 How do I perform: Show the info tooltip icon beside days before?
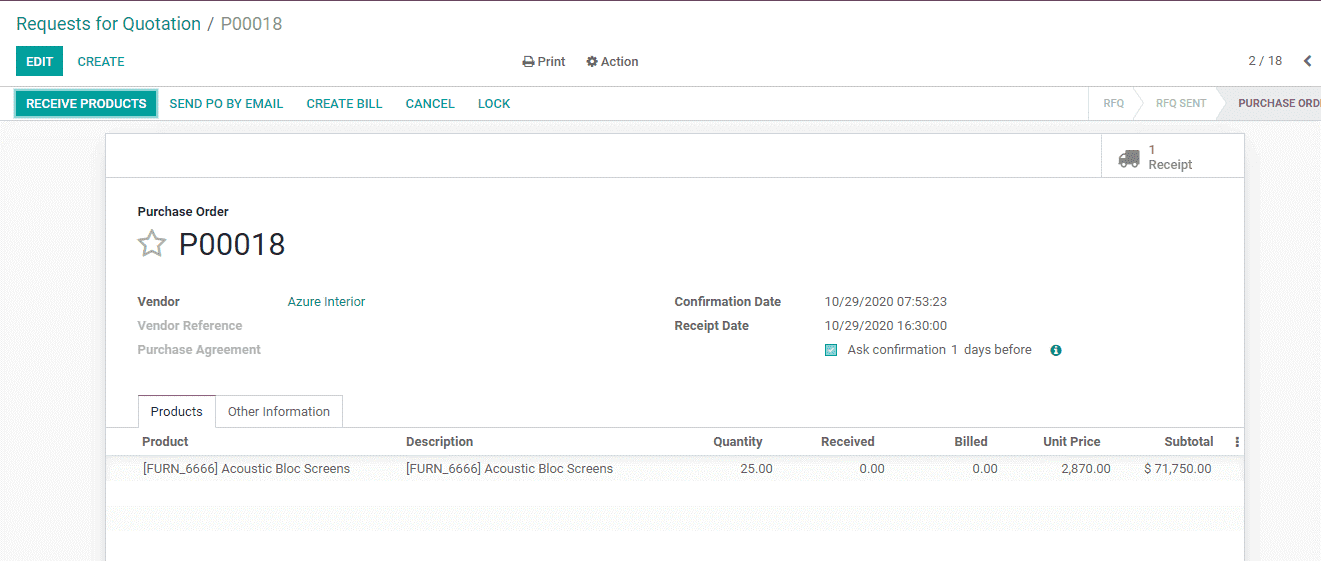(x=1056, y=350)
